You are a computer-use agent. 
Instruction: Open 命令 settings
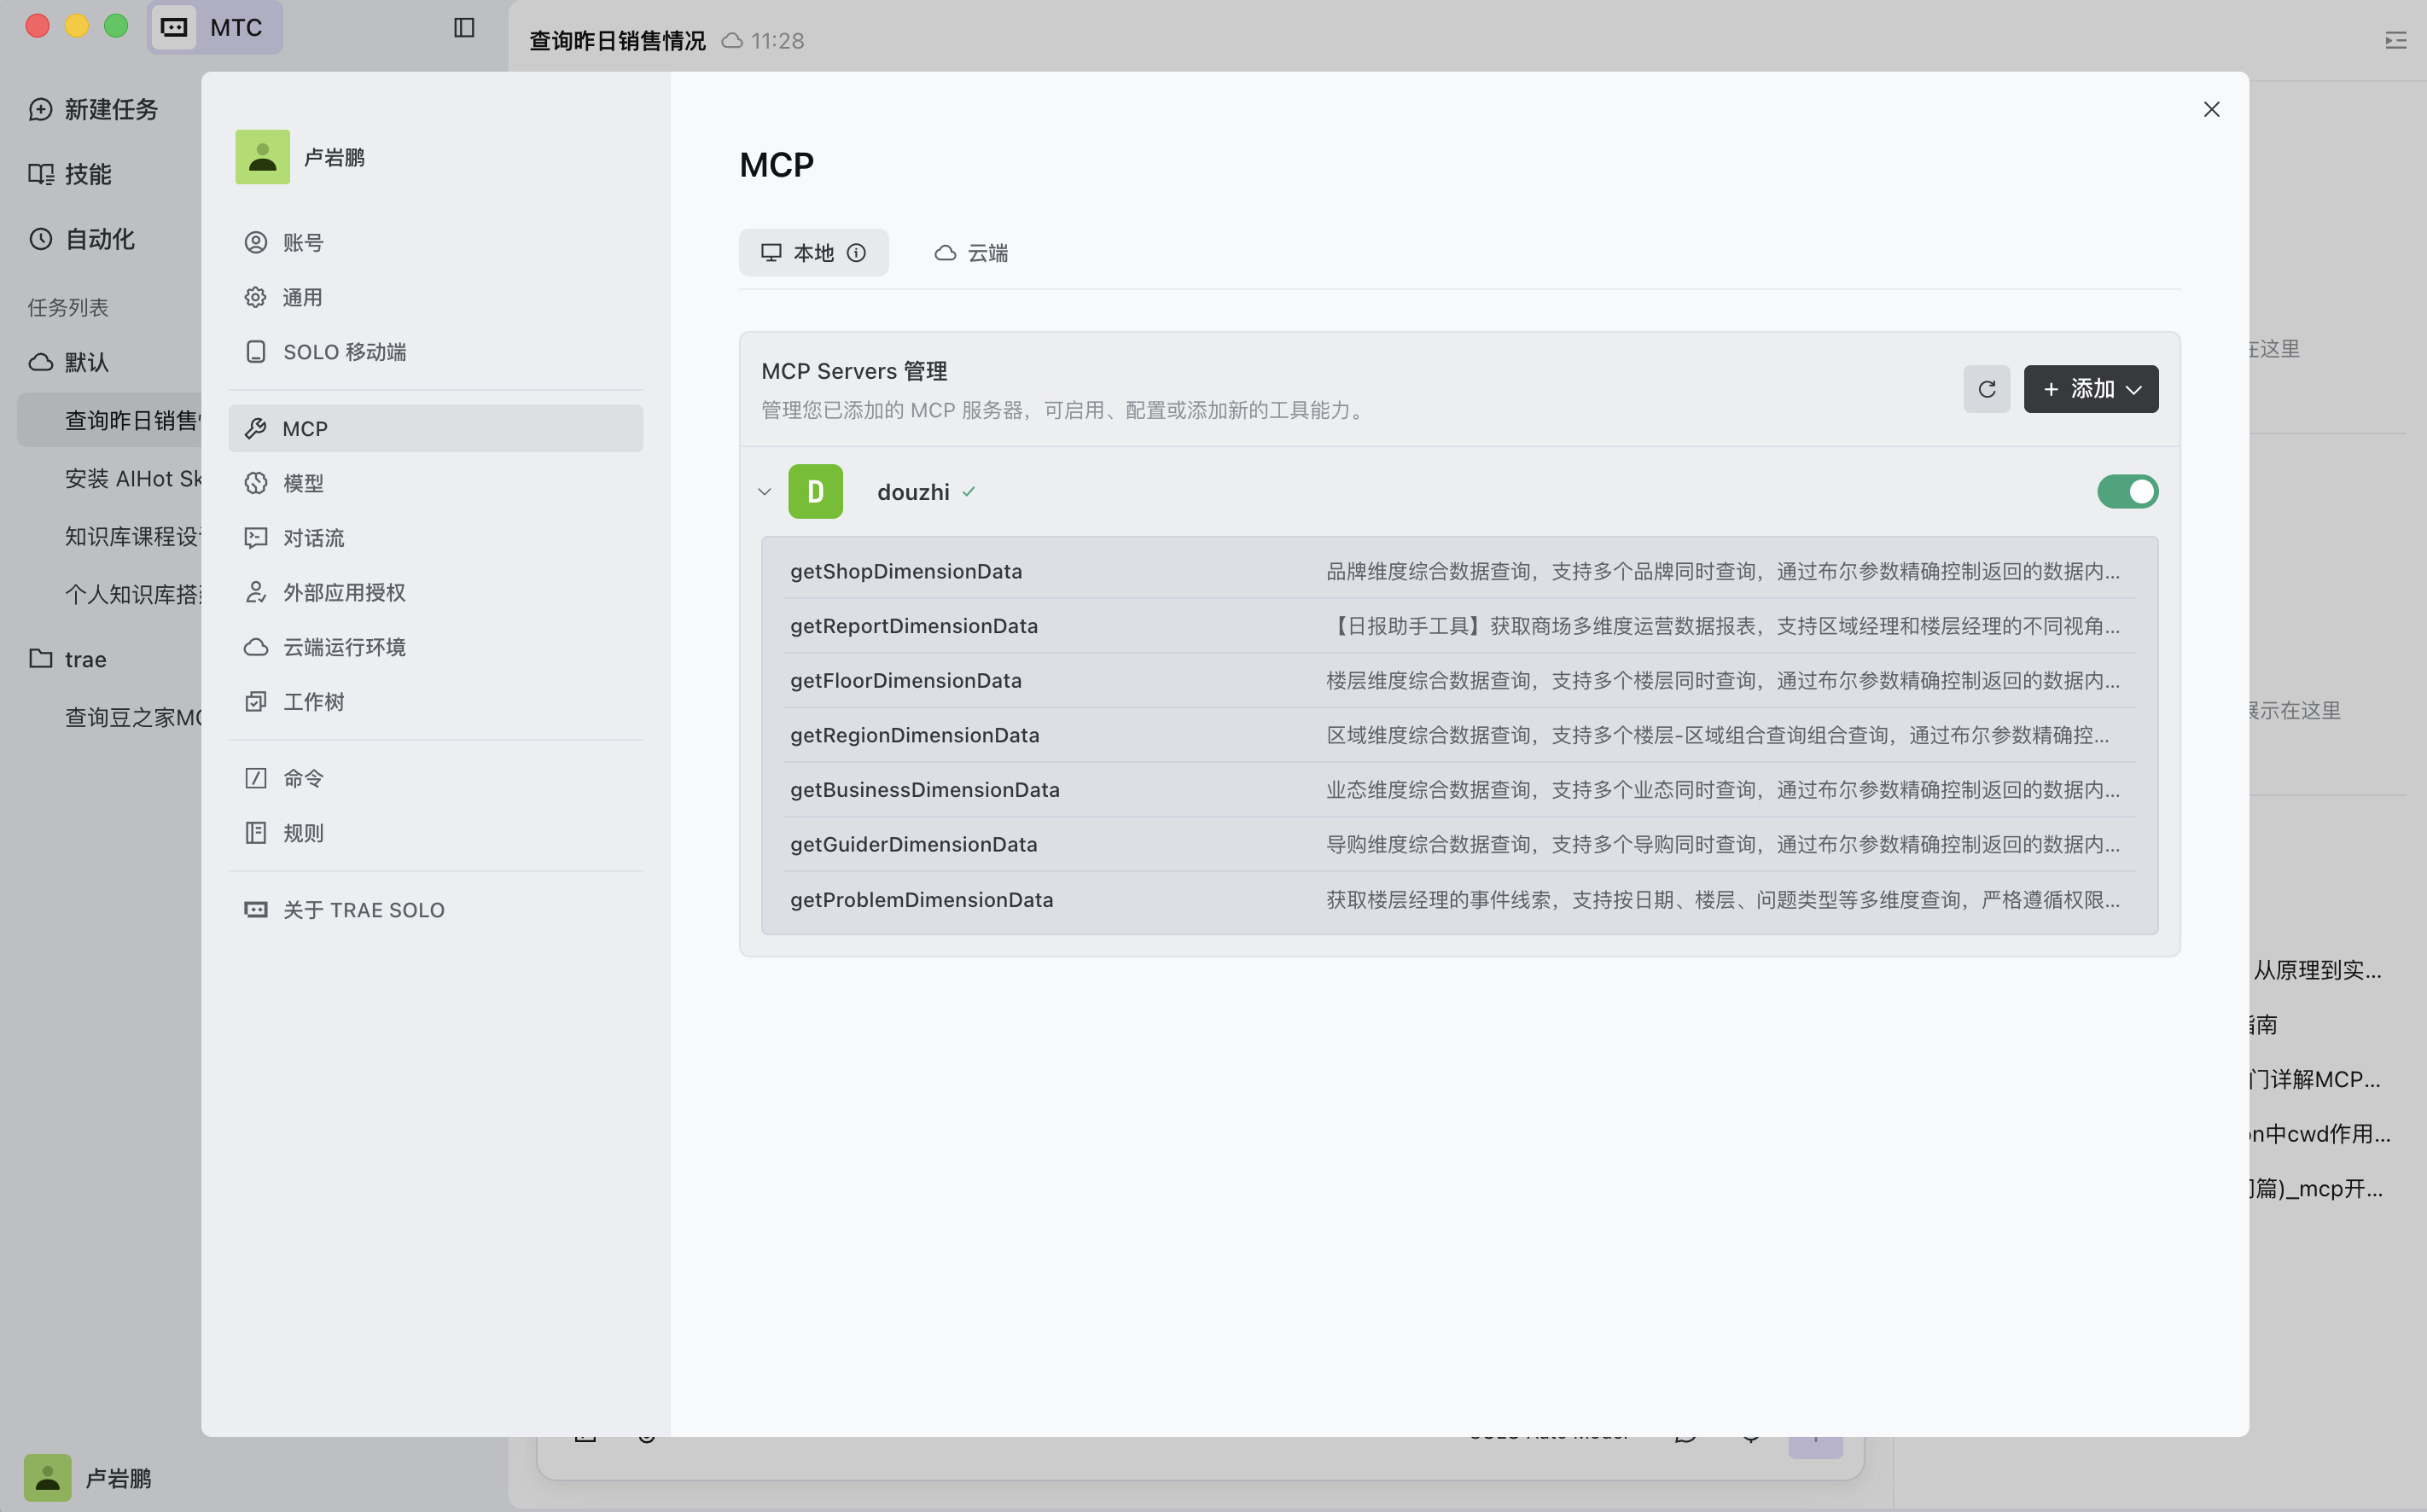point(435,778)
